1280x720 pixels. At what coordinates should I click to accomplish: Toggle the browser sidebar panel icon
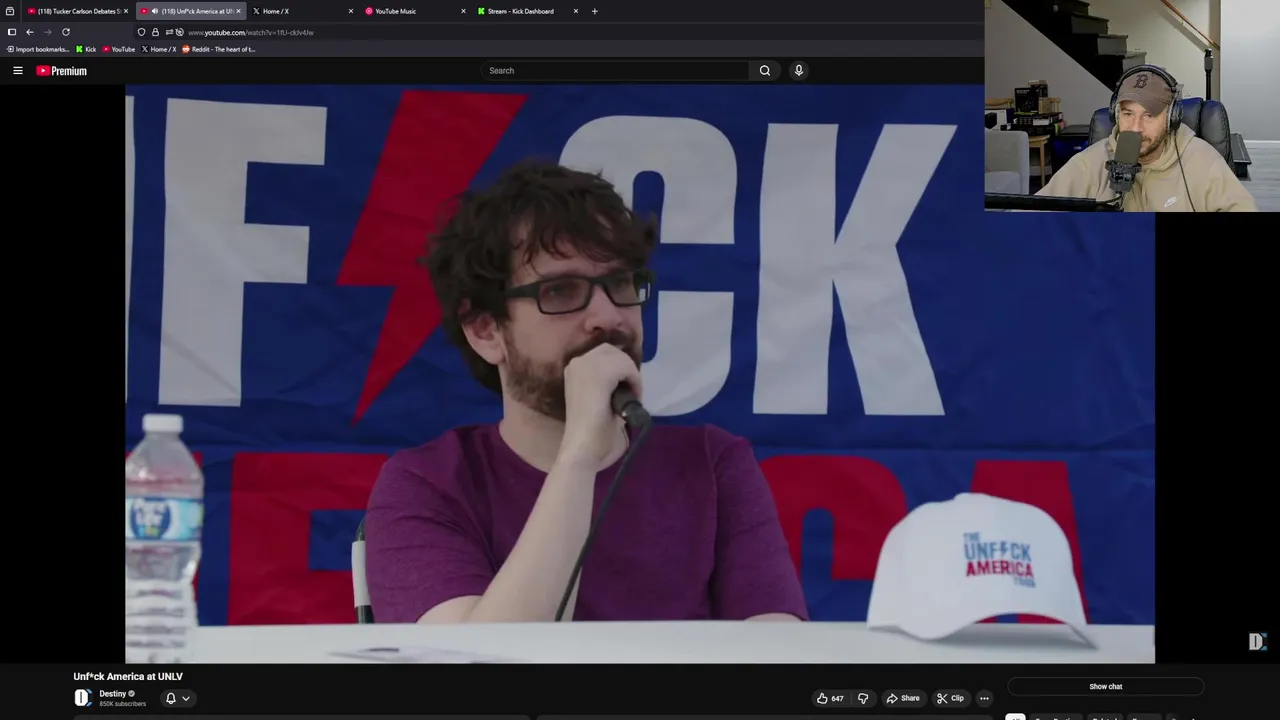[11, 32]
